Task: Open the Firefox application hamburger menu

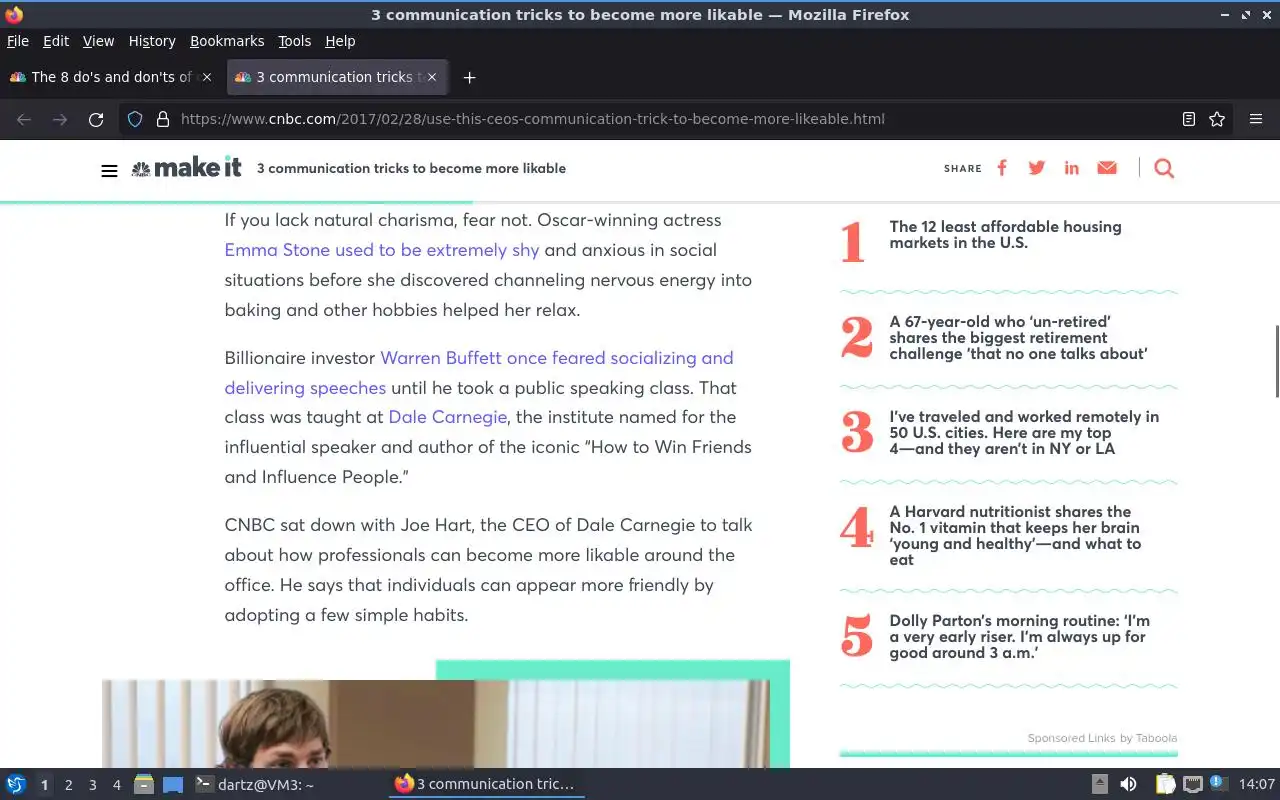Action: [1256, 119]
